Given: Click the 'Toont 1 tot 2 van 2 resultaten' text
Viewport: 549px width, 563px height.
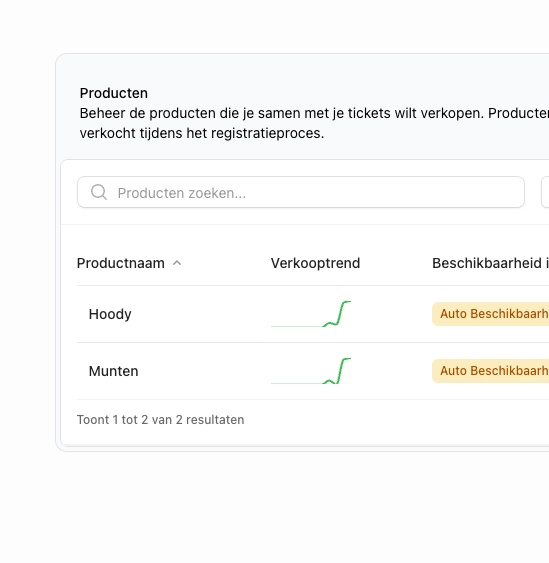Looking at the screenshot, I should click(160, 420).
